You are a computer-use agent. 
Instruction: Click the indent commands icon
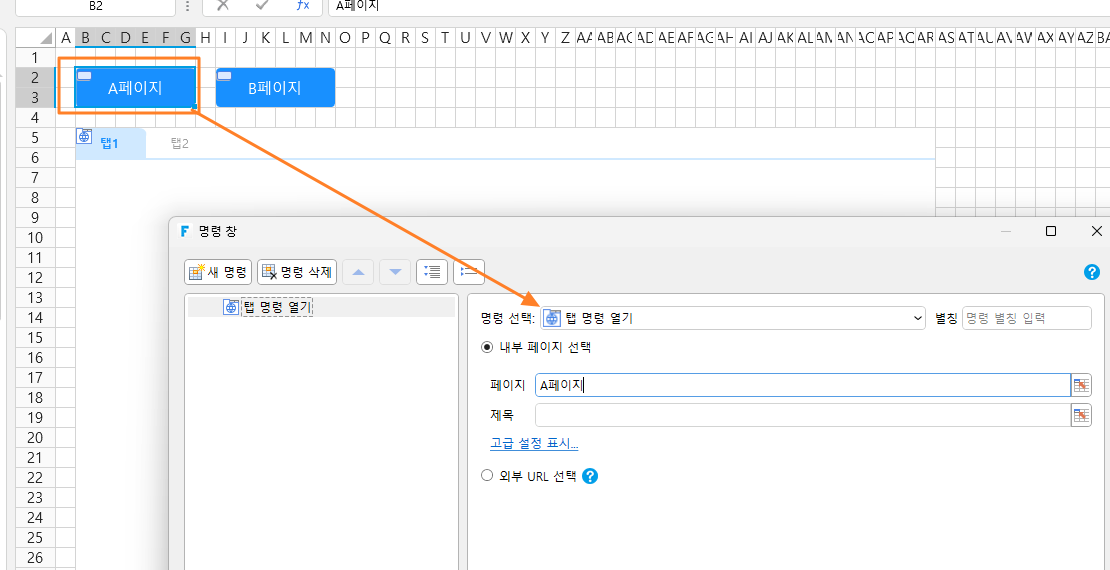click(432, 271)
